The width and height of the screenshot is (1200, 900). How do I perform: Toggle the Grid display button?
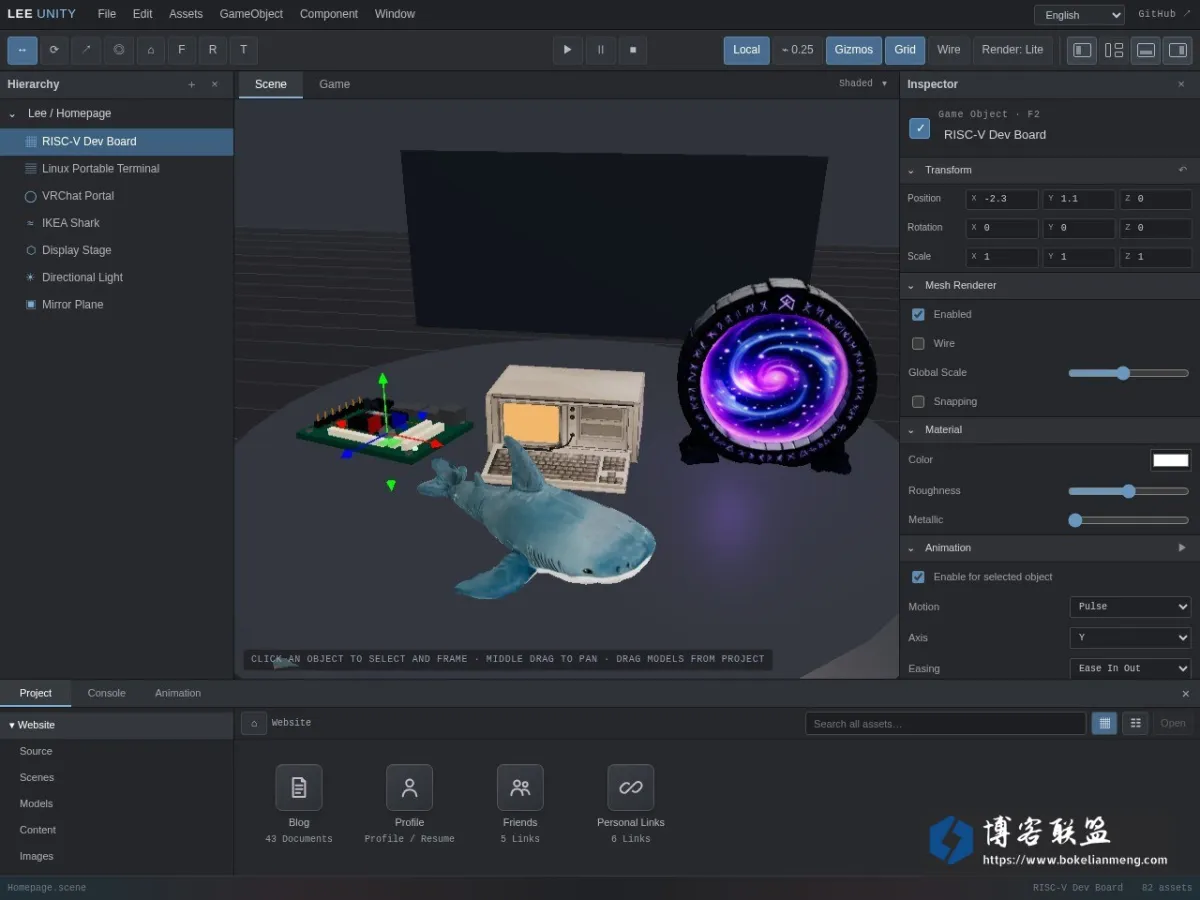coord(905,50)
